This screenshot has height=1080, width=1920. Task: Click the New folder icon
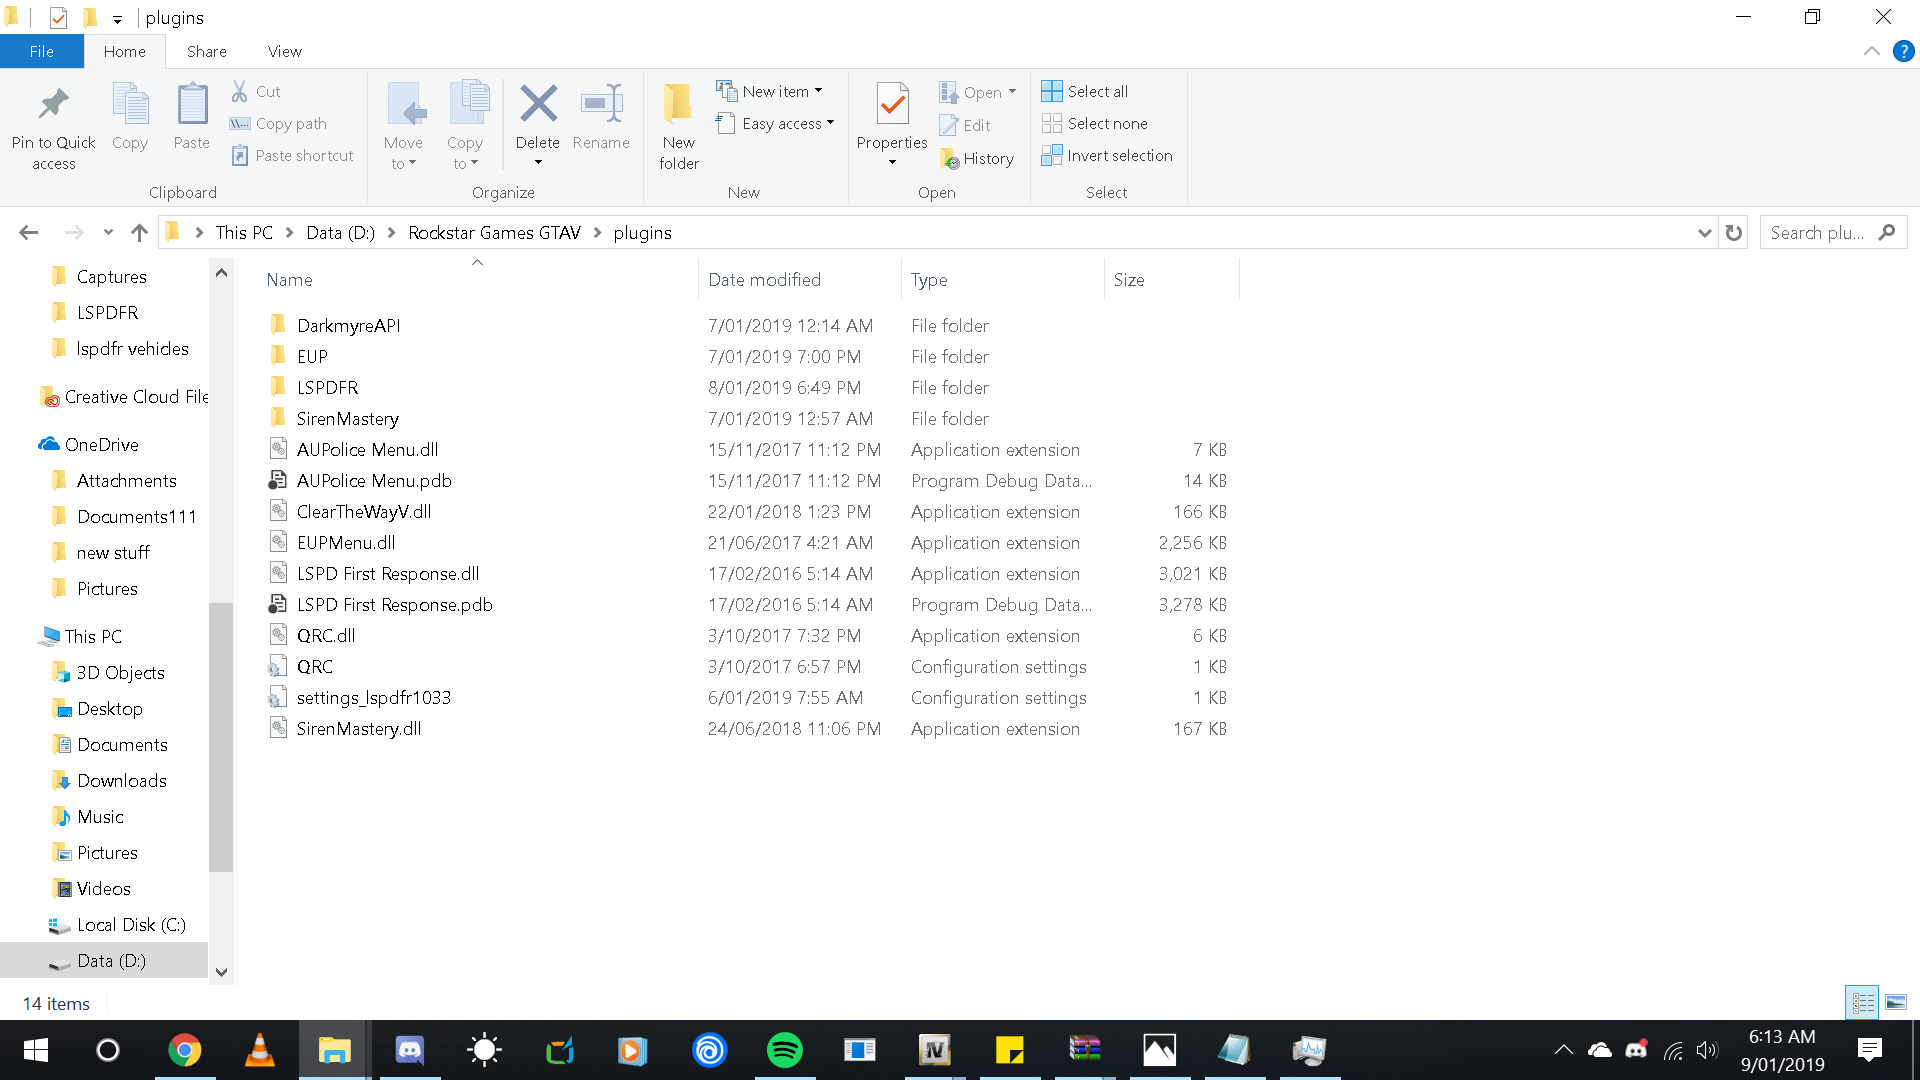tap(678, 105)
